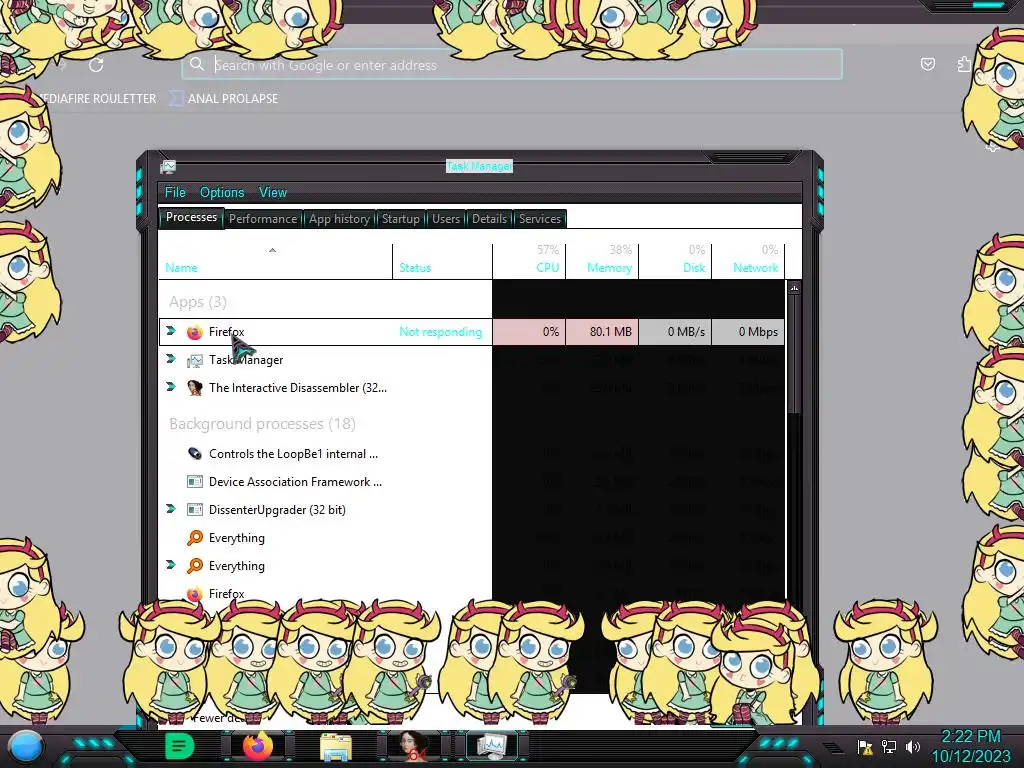Image resolution: width=1024 pixels, height=768 pixels.
Task: Click the expandable Everything process icon
Action: tap(195, 566)
